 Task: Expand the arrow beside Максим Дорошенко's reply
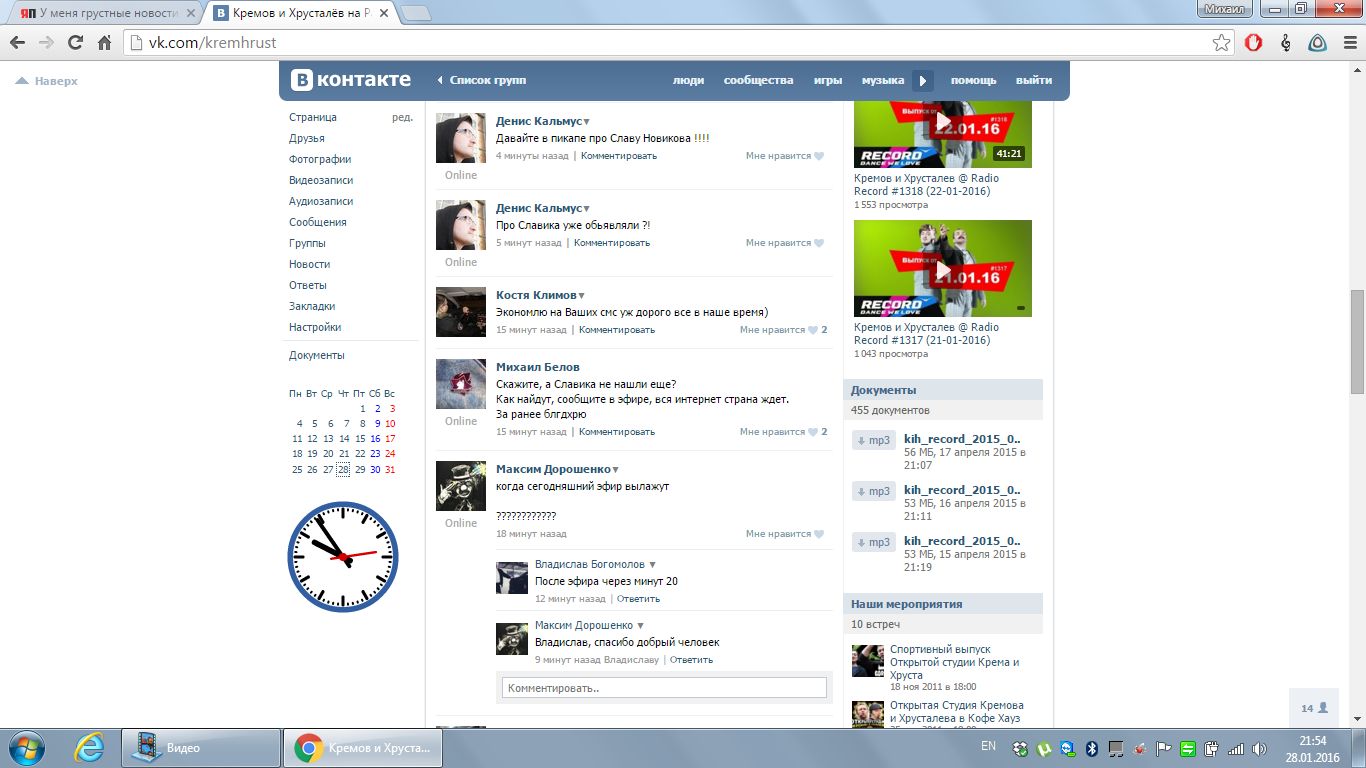(x=641, y=626)
